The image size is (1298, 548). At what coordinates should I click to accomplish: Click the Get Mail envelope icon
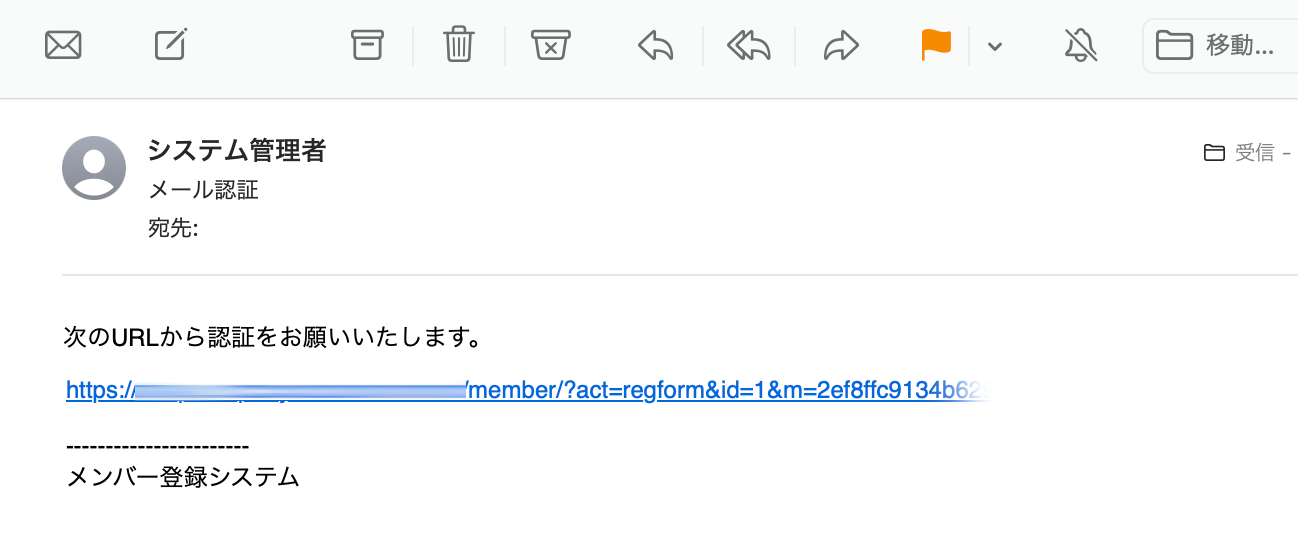pos(64,45)
